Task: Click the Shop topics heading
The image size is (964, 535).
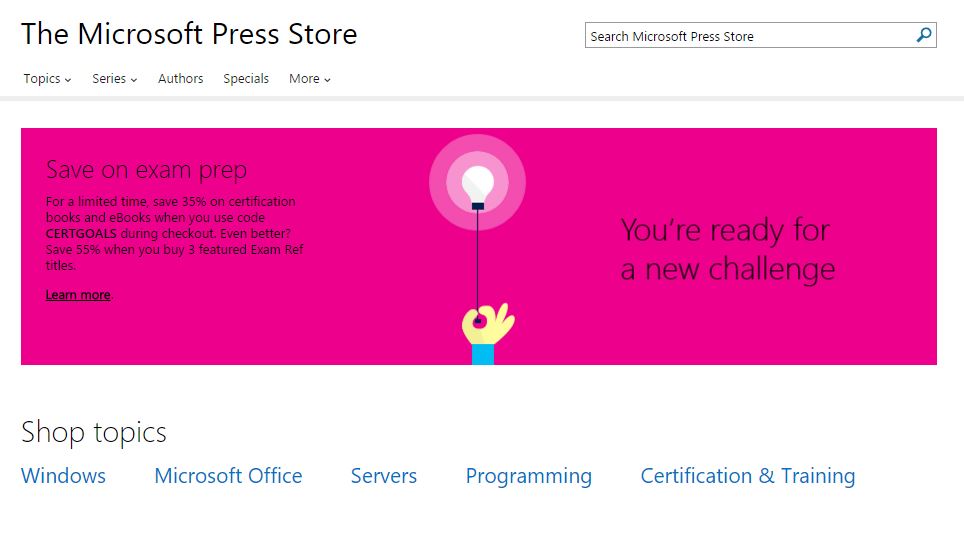Action: tap(93, 432)
